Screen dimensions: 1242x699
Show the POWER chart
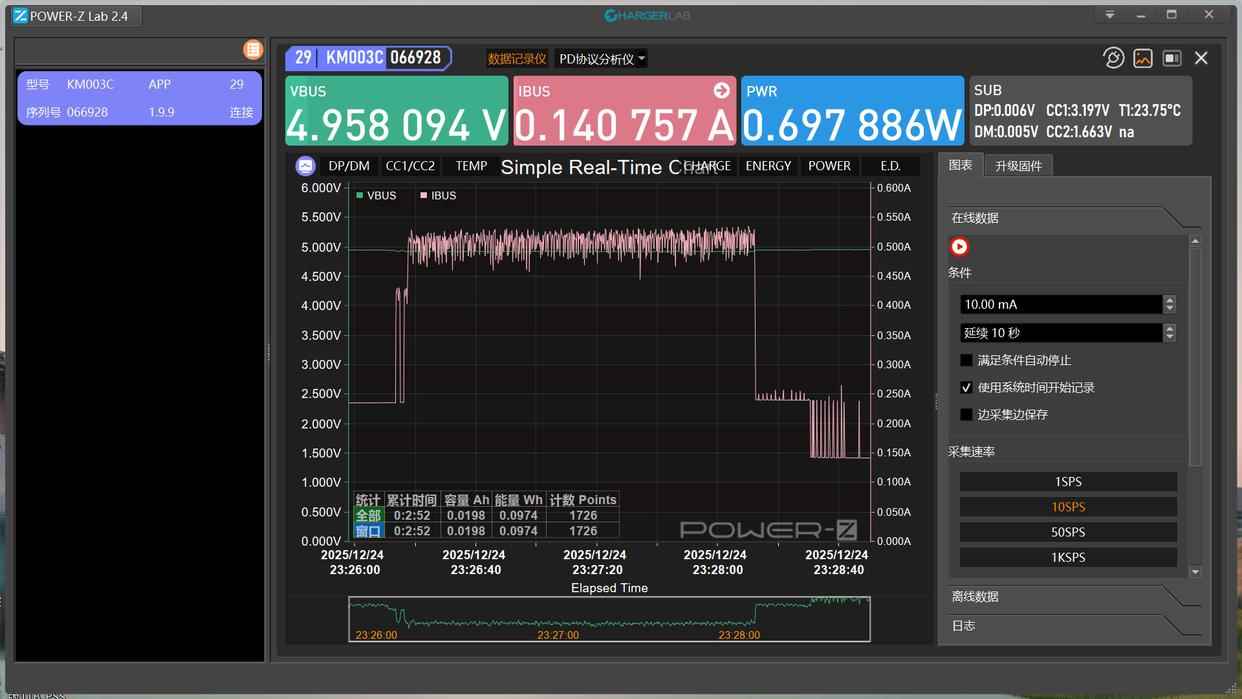pyautogui.click(x=829, y=166)
